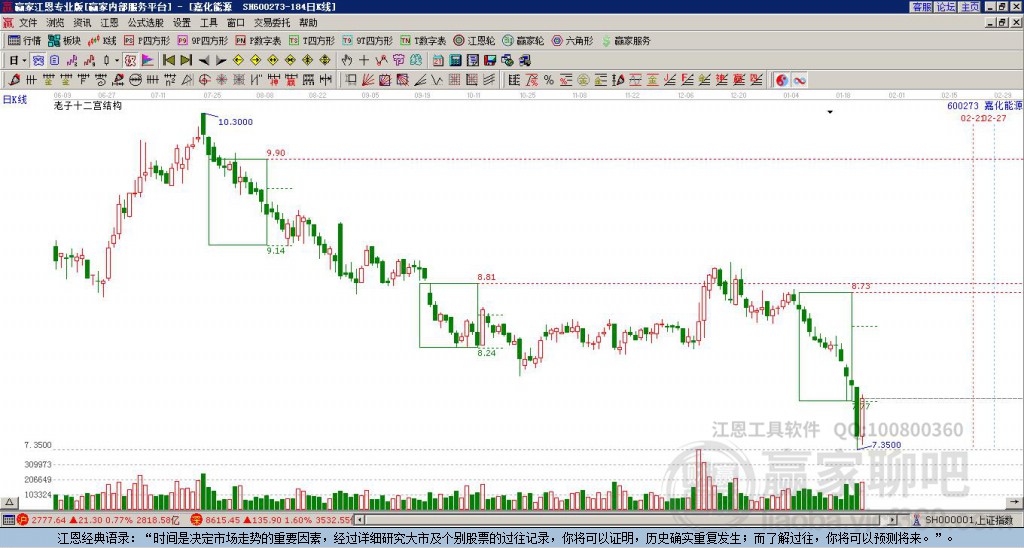Select the n² vertical lines tool
This screenshot has width=1024, height=548.
pyautogui.click(x=170, y=80)
